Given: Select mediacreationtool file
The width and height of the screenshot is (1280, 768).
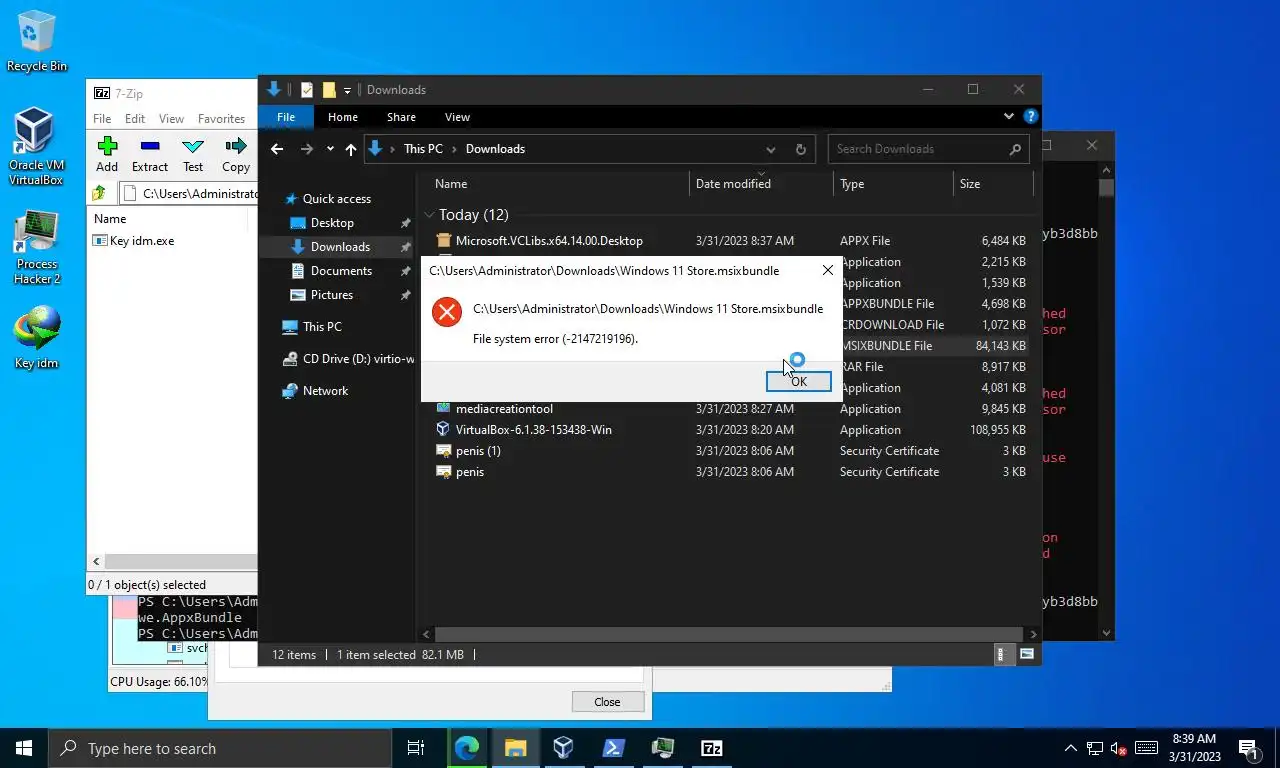Looking at the screenshot, I should (504, 409).
